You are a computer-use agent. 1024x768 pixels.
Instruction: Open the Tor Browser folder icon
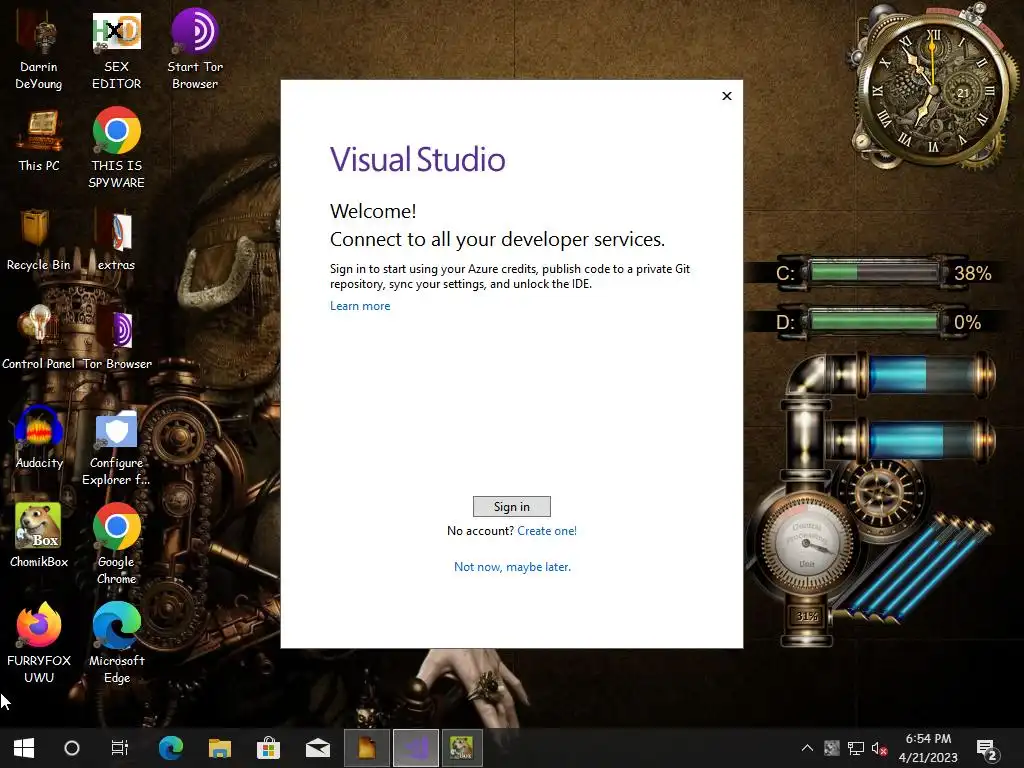tap(117, 340)
